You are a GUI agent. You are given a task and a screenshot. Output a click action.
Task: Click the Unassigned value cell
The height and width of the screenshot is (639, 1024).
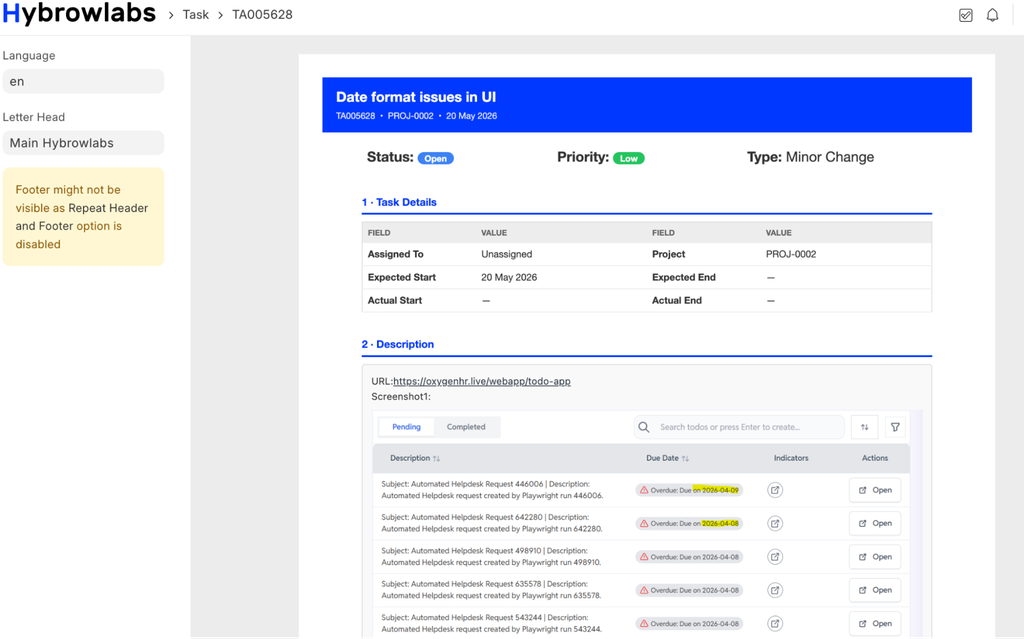(x=506, y=254)
